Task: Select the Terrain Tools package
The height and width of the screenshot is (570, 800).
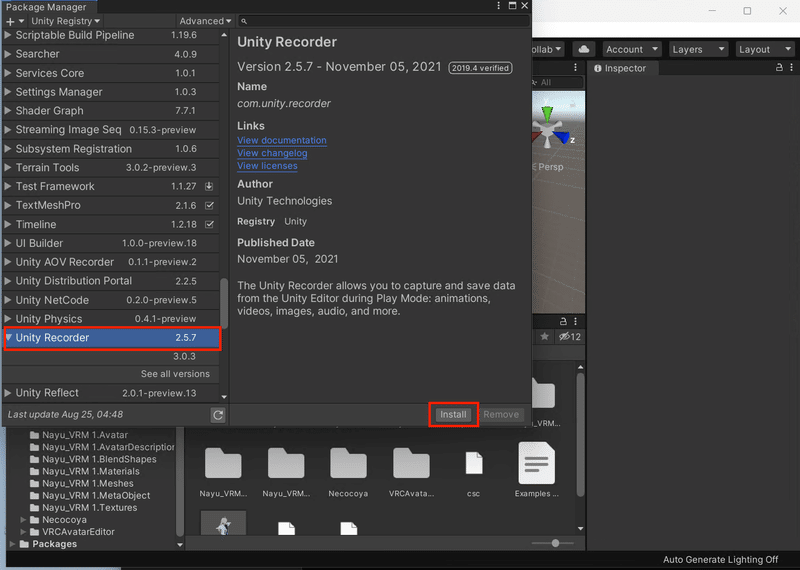Action: click(112, 167)
